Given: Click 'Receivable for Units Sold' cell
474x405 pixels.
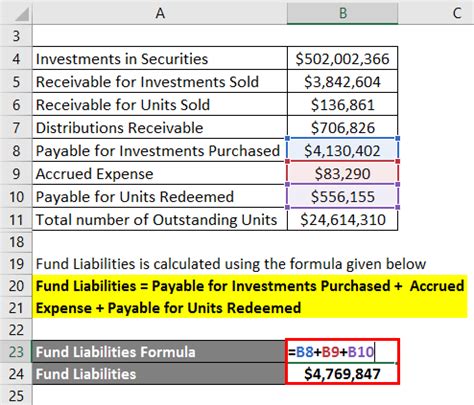Looking at the screenshot, I should tap(160, 104).
